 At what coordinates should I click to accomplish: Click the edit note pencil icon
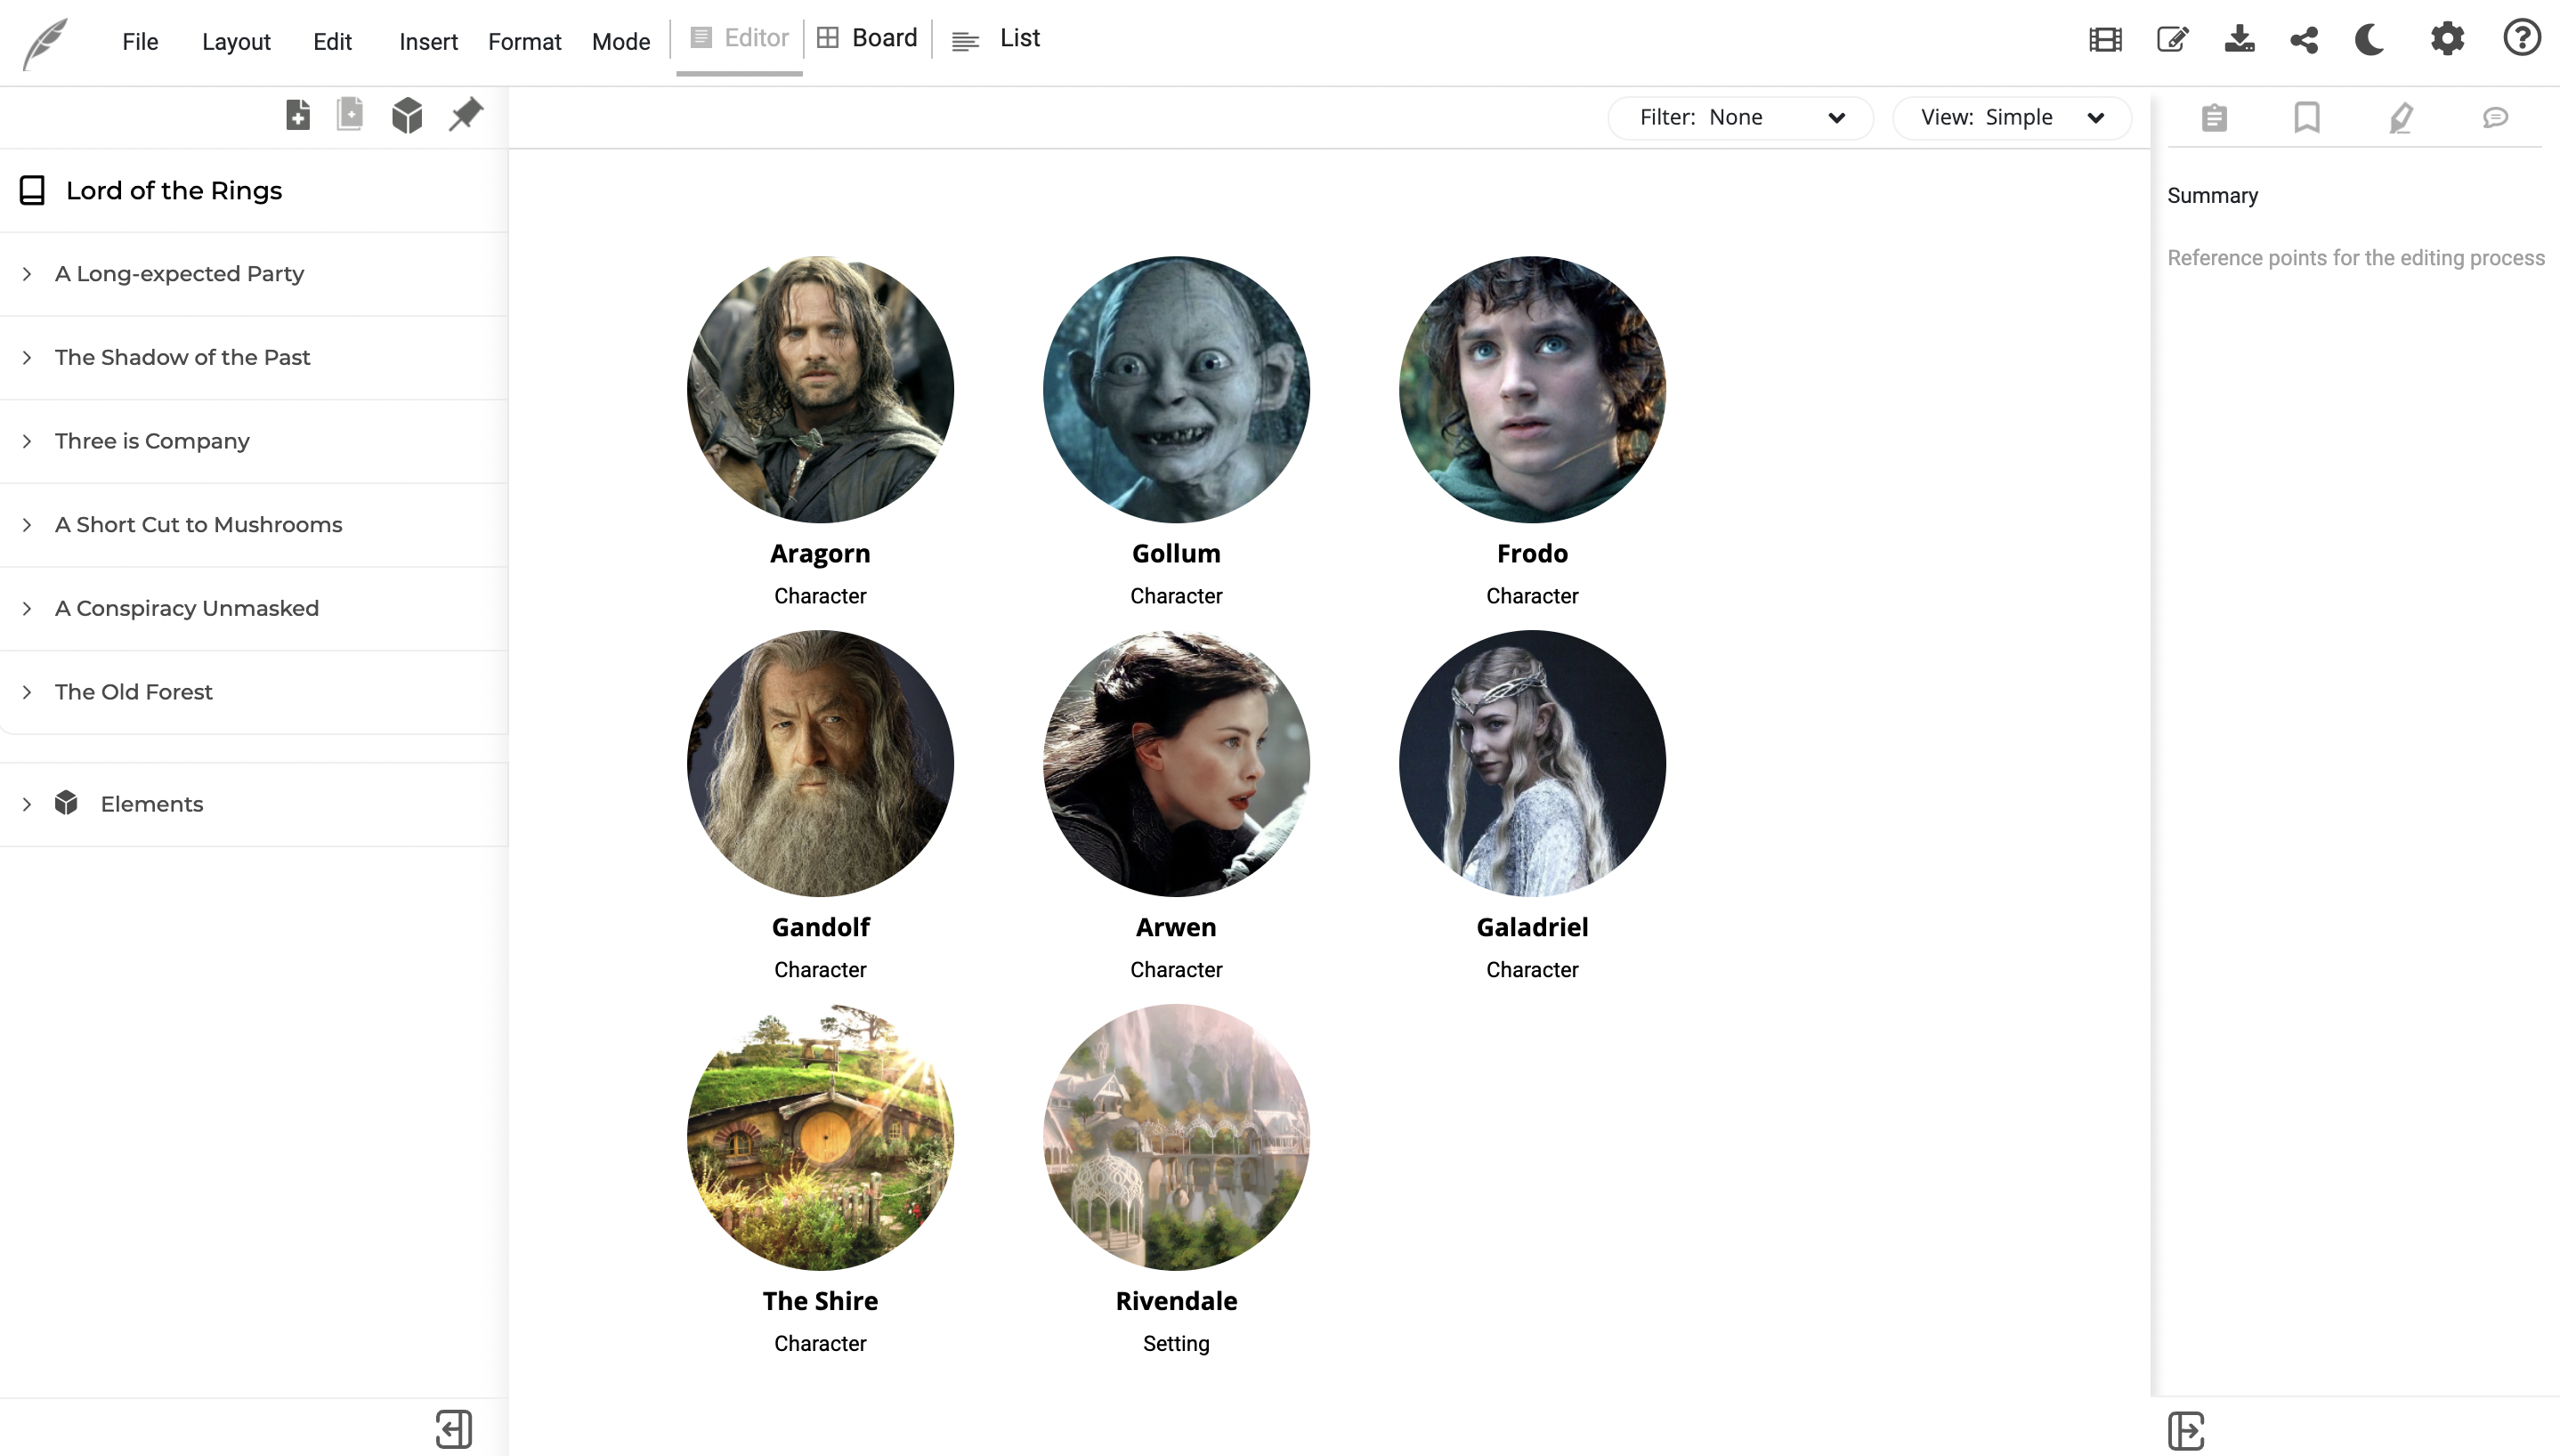2172,40
